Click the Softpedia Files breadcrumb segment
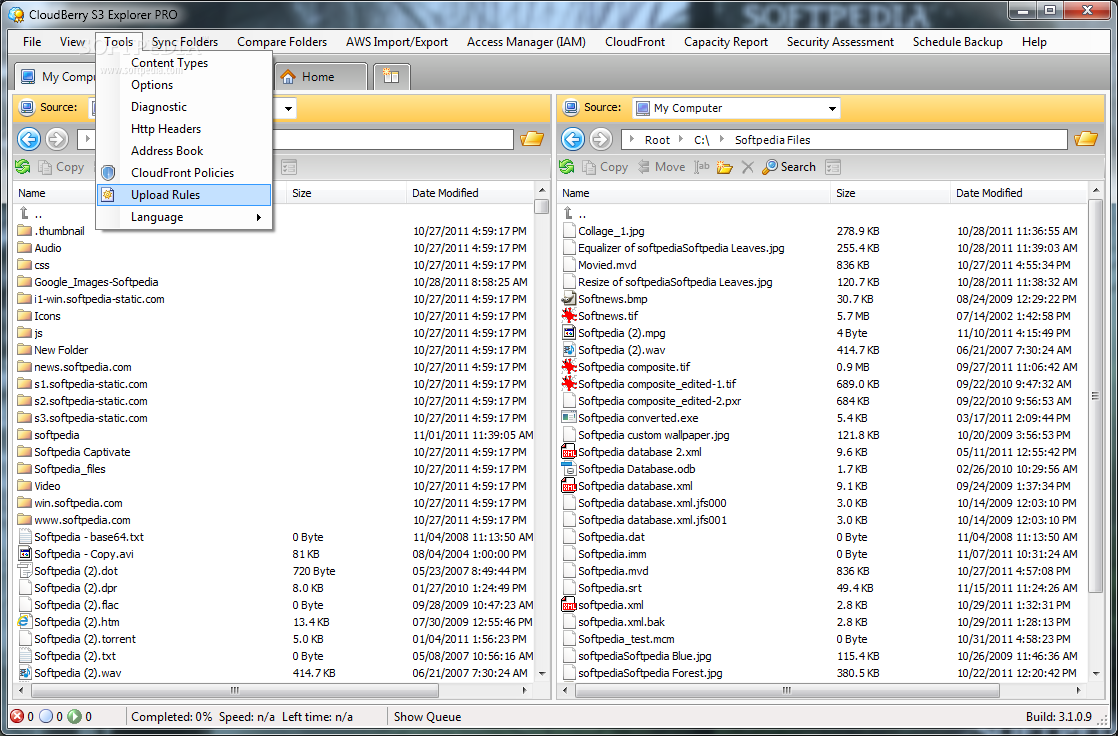This screenshot has width=1118, height=736. pyautogui.click(x=772, y=140)
